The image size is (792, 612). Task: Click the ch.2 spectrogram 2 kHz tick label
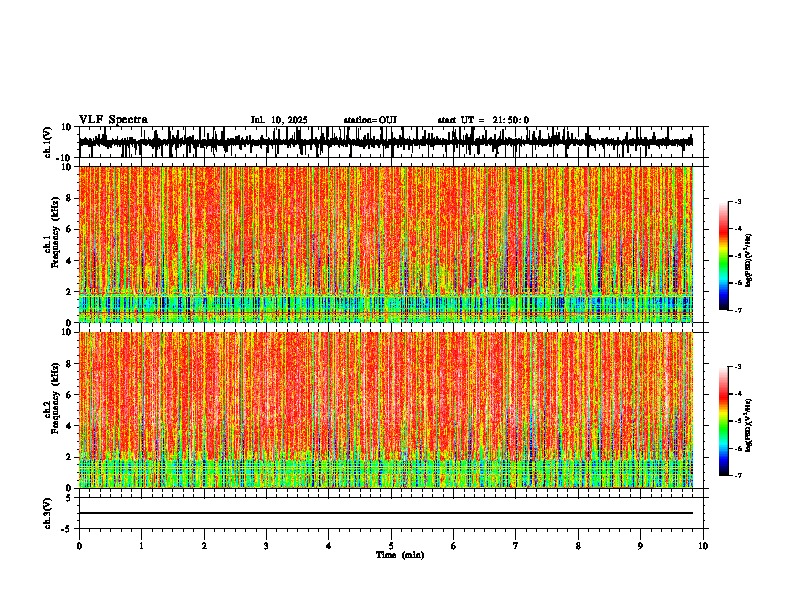coord(69,457)
